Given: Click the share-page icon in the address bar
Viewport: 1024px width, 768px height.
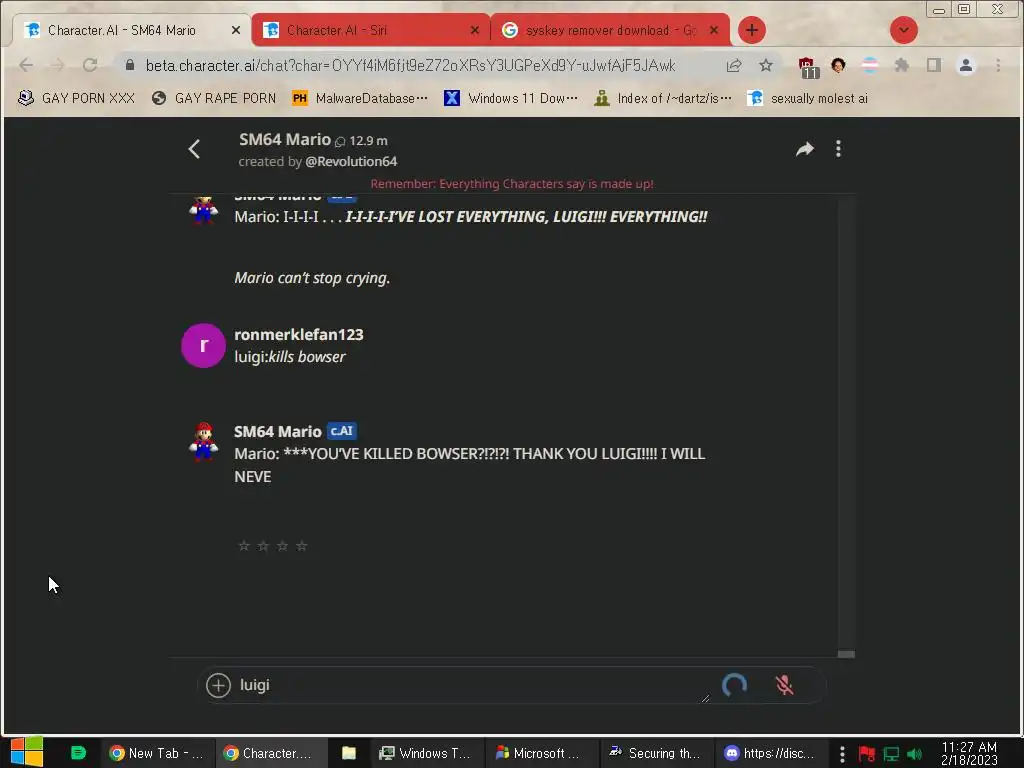Looking at the screenshot, I should [734, 65].
